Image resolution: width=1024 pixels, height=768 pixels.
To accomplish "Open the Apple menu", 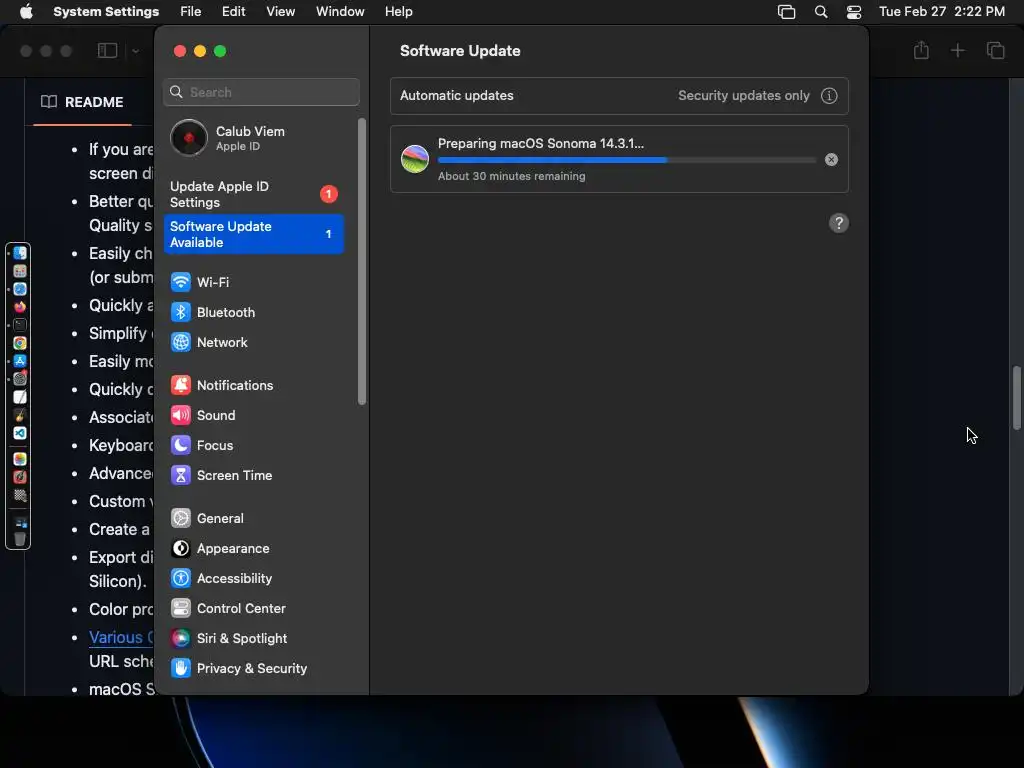I will click(x=26, y=12).
